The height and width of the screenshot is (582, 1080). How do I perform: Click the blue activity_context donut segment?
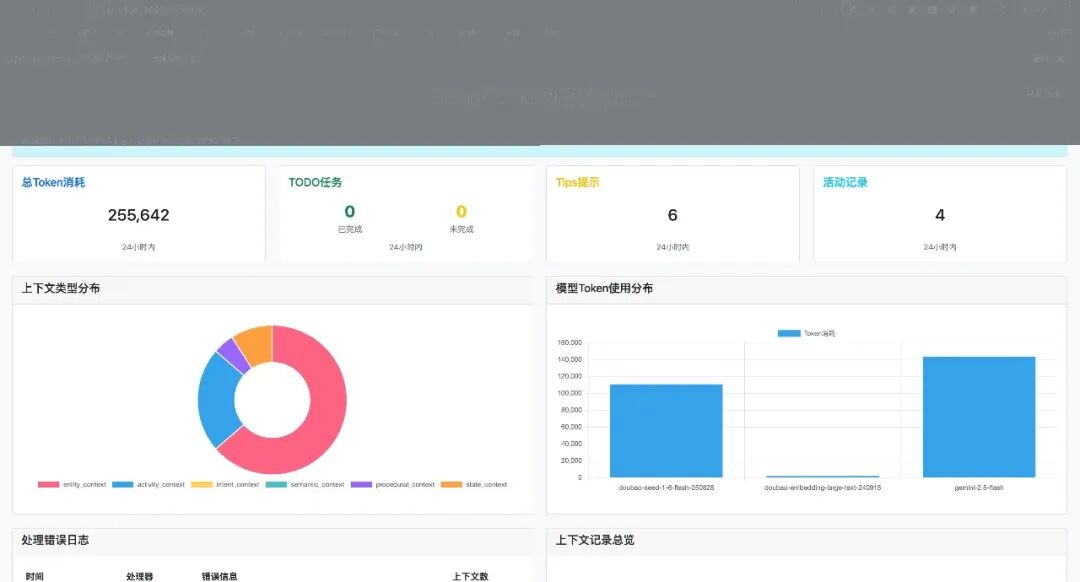(216, 399)
